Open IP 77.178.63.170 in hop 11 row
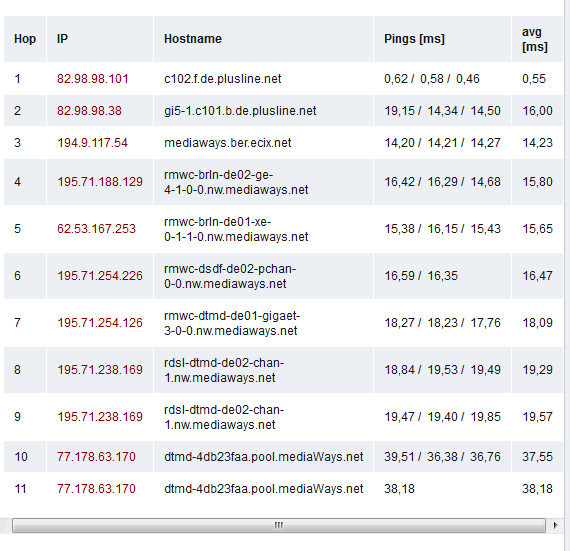 point(96,488)
